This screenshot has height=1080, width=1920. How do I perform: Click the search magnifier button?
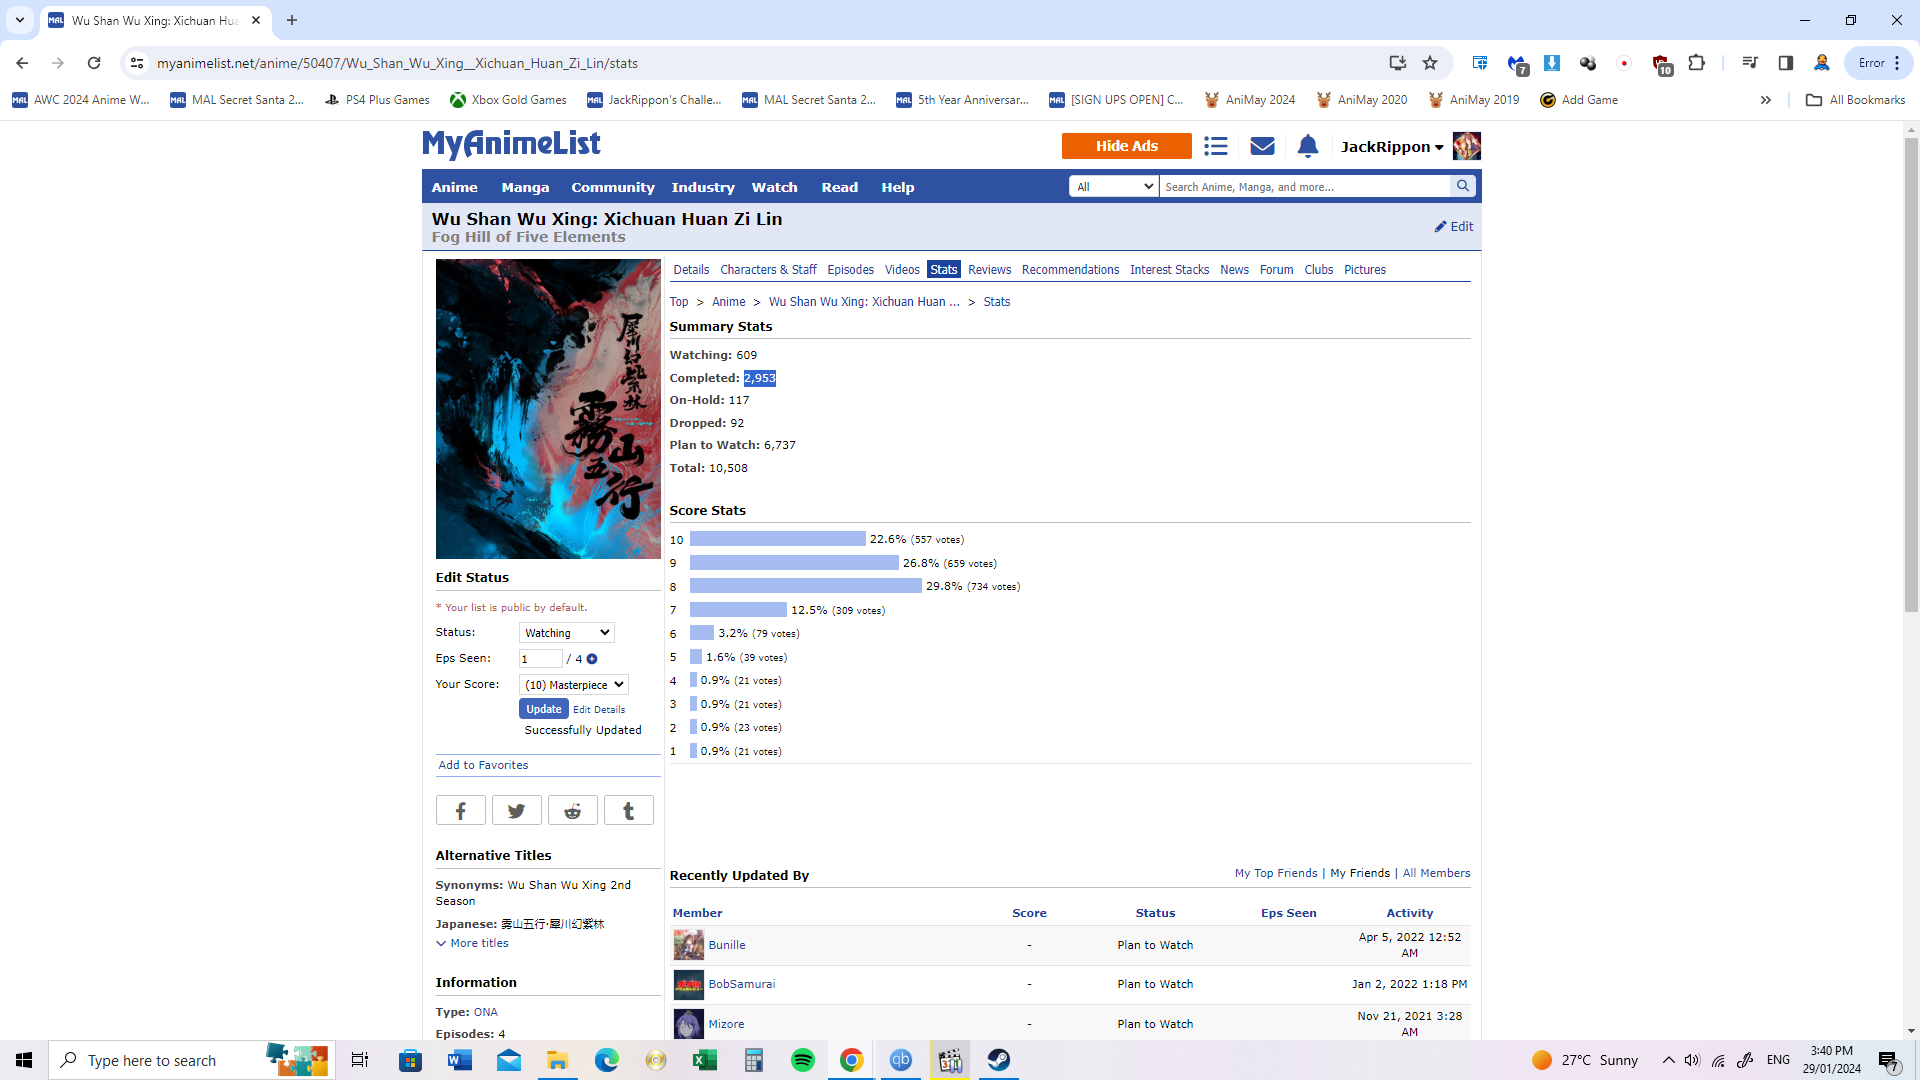(x=1463, y=186)
